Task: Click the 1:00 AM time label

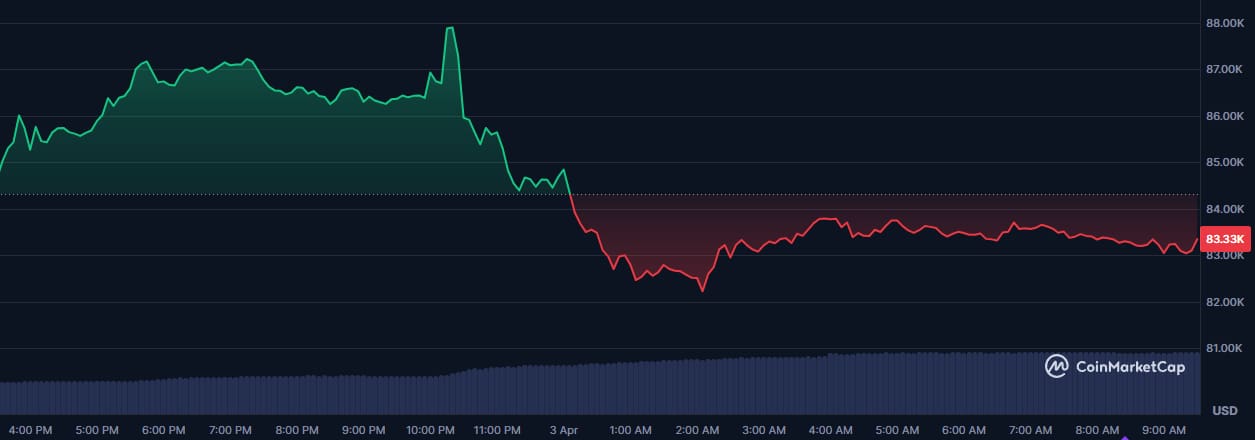Action: tap(631, 430)
